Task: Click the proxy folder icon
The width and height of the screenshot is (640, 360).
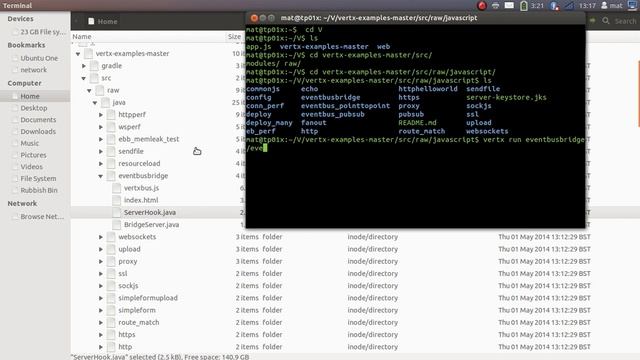Action: tap(111, 261)
